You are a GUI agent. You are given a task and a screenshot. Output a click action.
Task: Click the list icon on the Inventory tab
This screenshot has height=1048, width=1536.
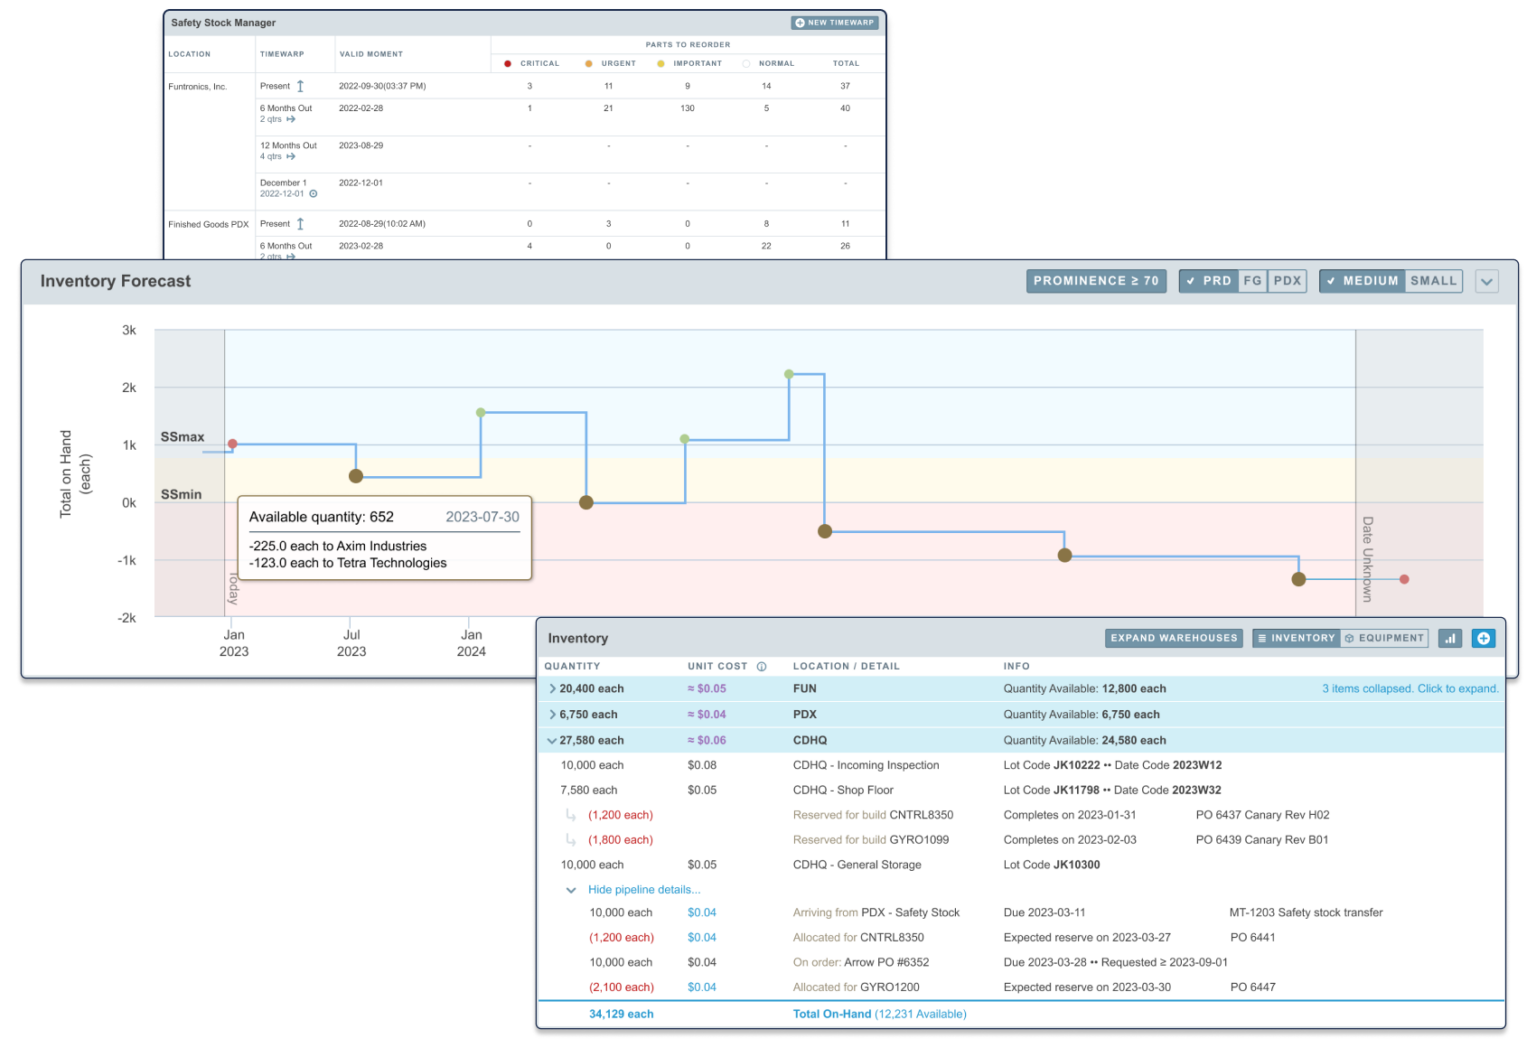point(1264,638)
